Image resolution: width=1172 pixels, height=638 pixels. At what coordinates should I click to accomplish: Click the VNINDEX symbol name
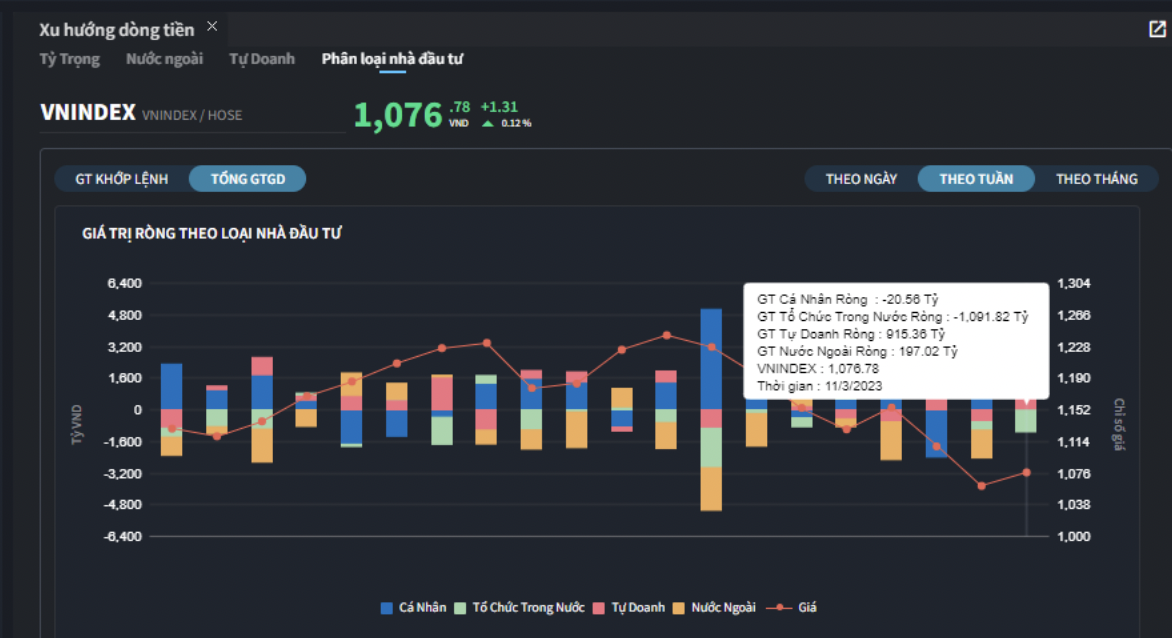pyautogui.click(x=88, y=113)
